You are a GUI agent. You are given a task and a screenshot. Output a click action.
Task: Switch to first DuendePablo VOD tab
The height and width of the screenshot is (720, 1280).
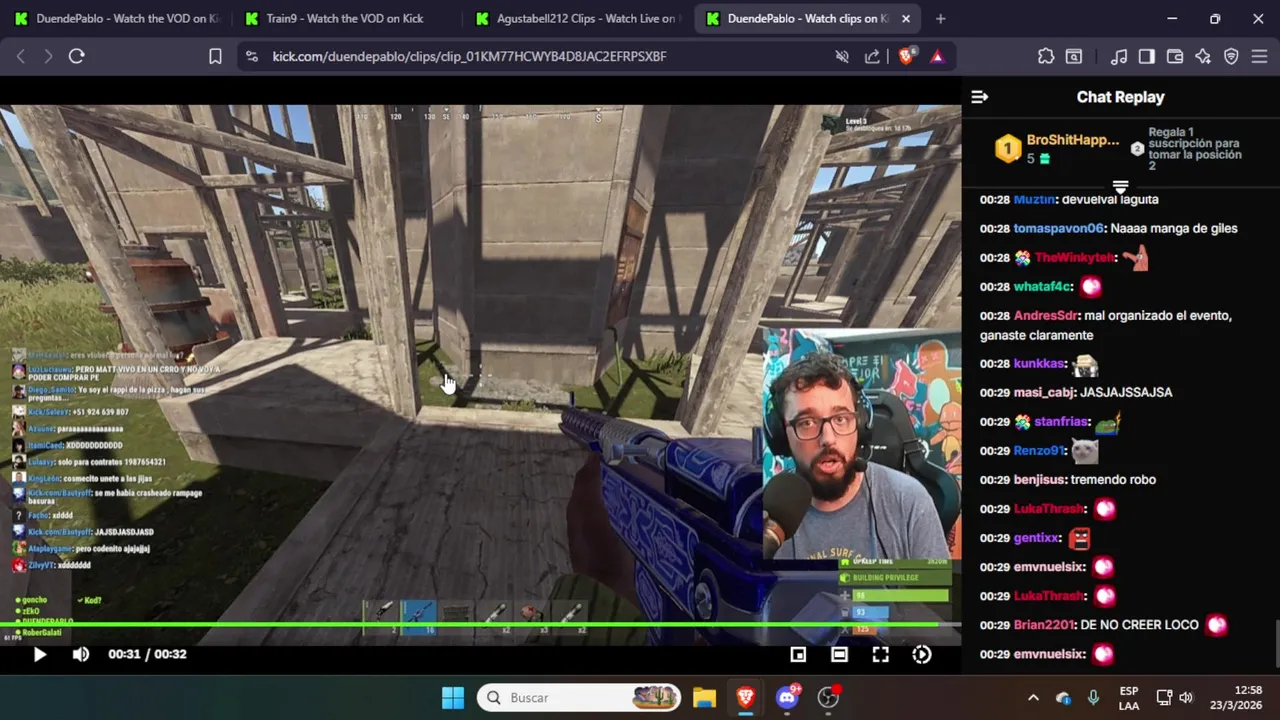click(x=117, y=18)
